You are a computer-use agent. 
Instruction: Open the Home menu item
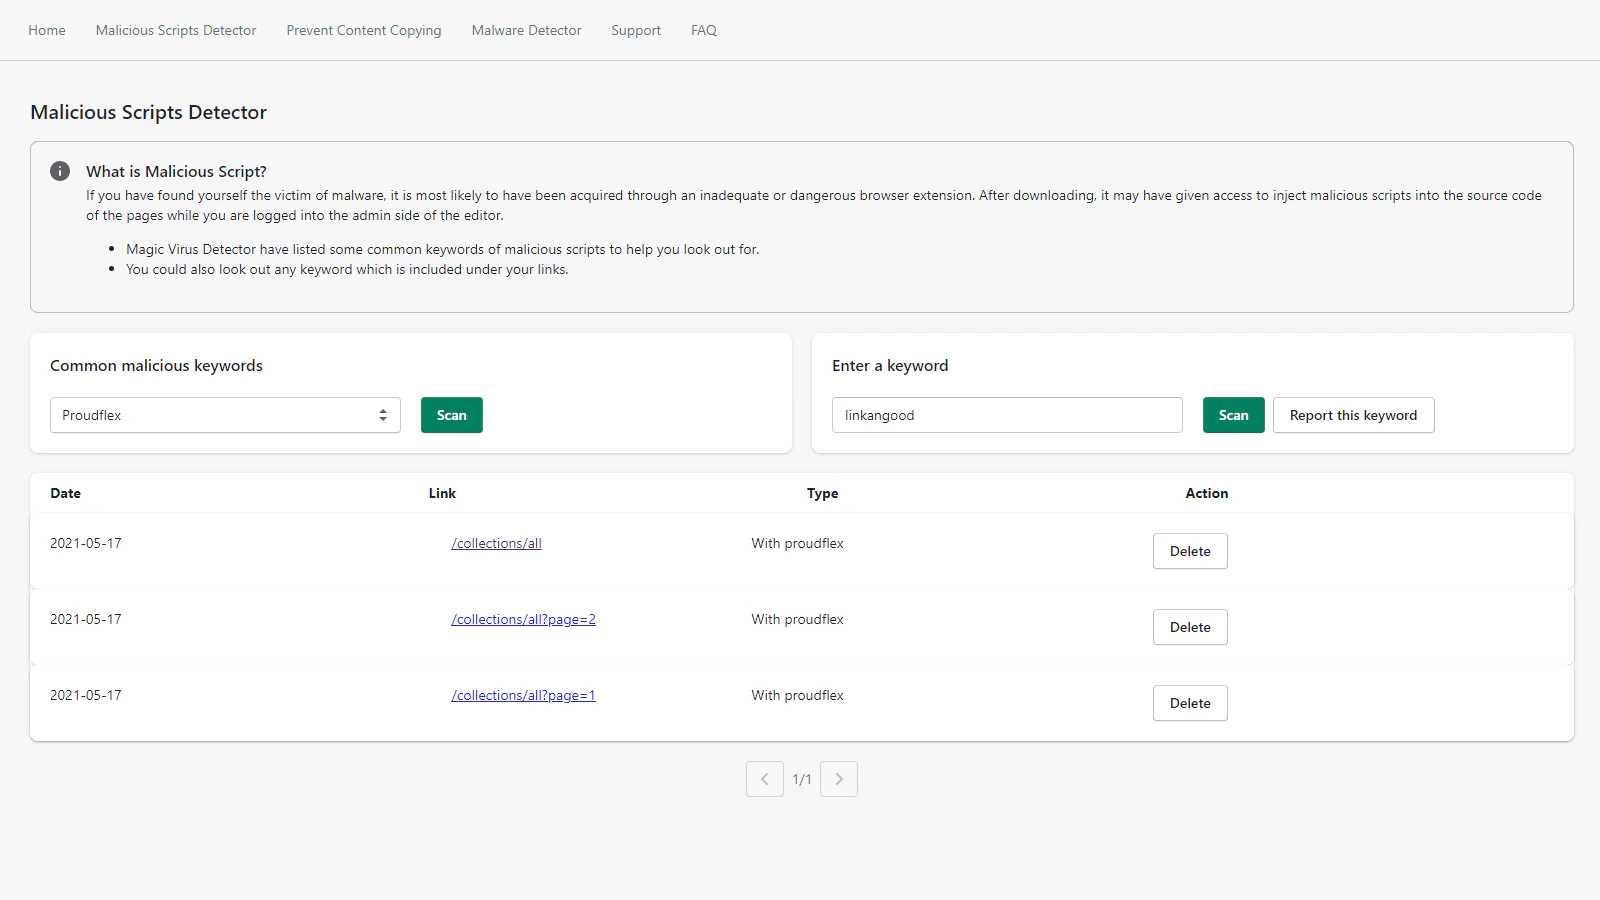coord(47,30)
